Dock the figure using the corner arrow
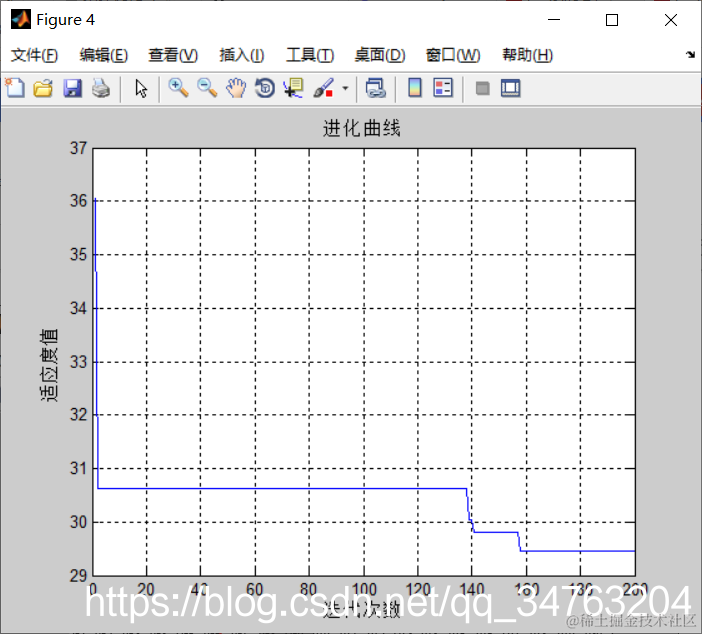This screenshot has width=702, height=634. point(690,55)
